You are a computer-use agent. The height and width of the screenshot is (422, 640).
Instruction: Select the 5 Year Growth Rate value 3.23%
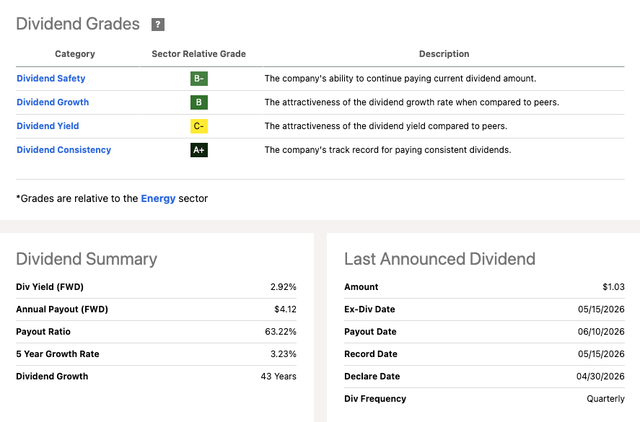click(x=283, y=354)
